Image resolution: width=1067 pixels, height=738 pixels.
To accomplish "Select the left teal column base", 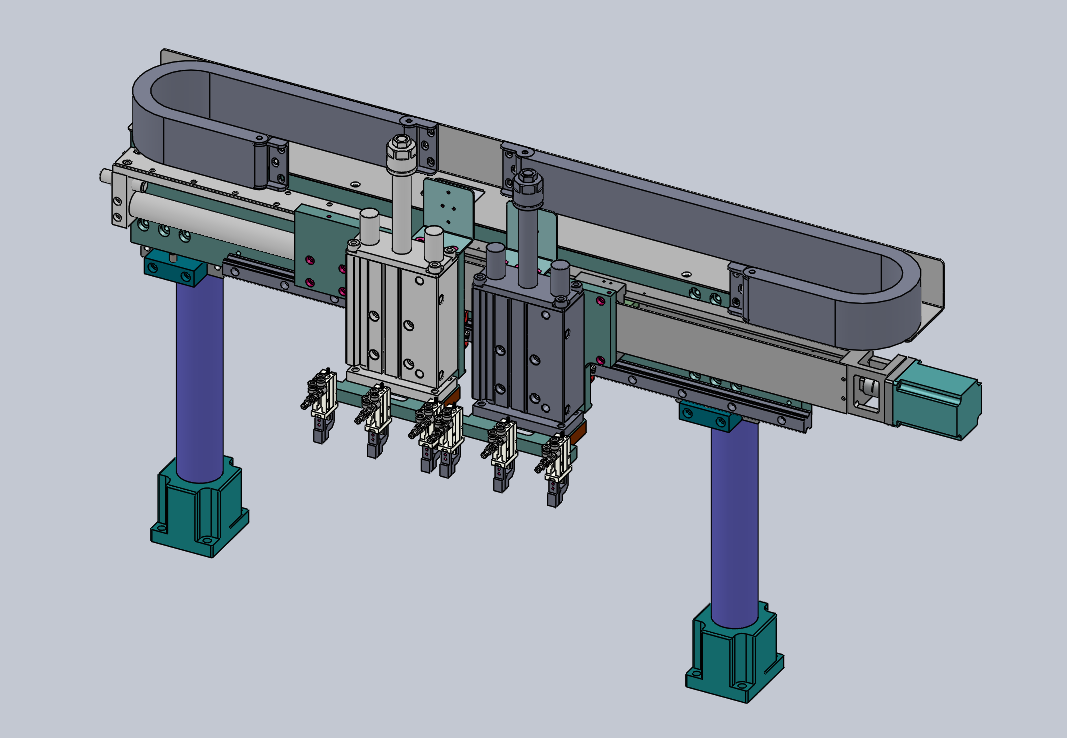I will click(x=199, y=507).
